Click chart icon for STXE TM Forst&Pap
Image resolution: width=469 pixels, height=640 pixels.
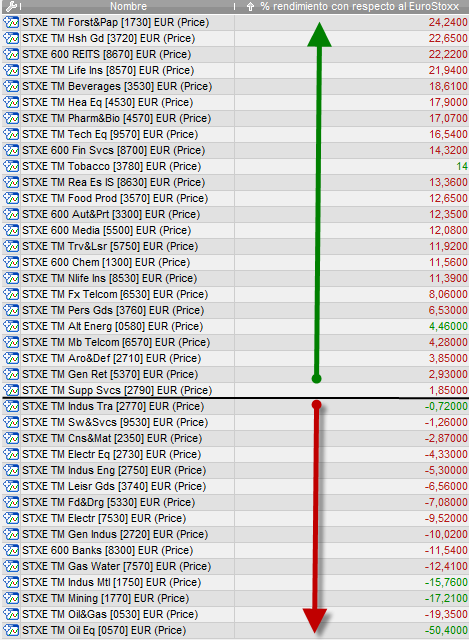(11, 22)
